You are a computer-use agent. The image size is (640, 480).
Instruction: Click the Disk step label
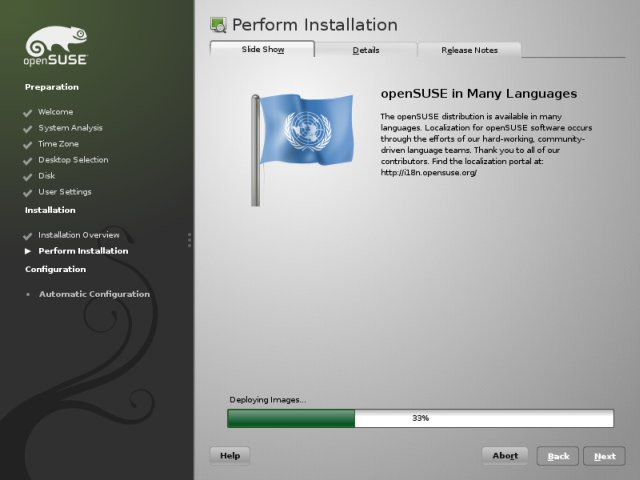47,176
